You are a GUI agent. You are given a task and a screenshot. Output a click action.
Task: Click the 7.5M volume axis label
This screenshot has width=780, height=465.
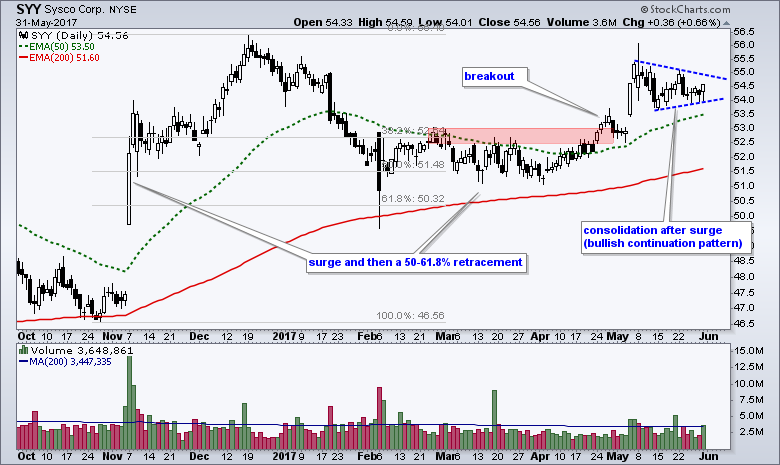pyautogui.click(x=749, y=400)
